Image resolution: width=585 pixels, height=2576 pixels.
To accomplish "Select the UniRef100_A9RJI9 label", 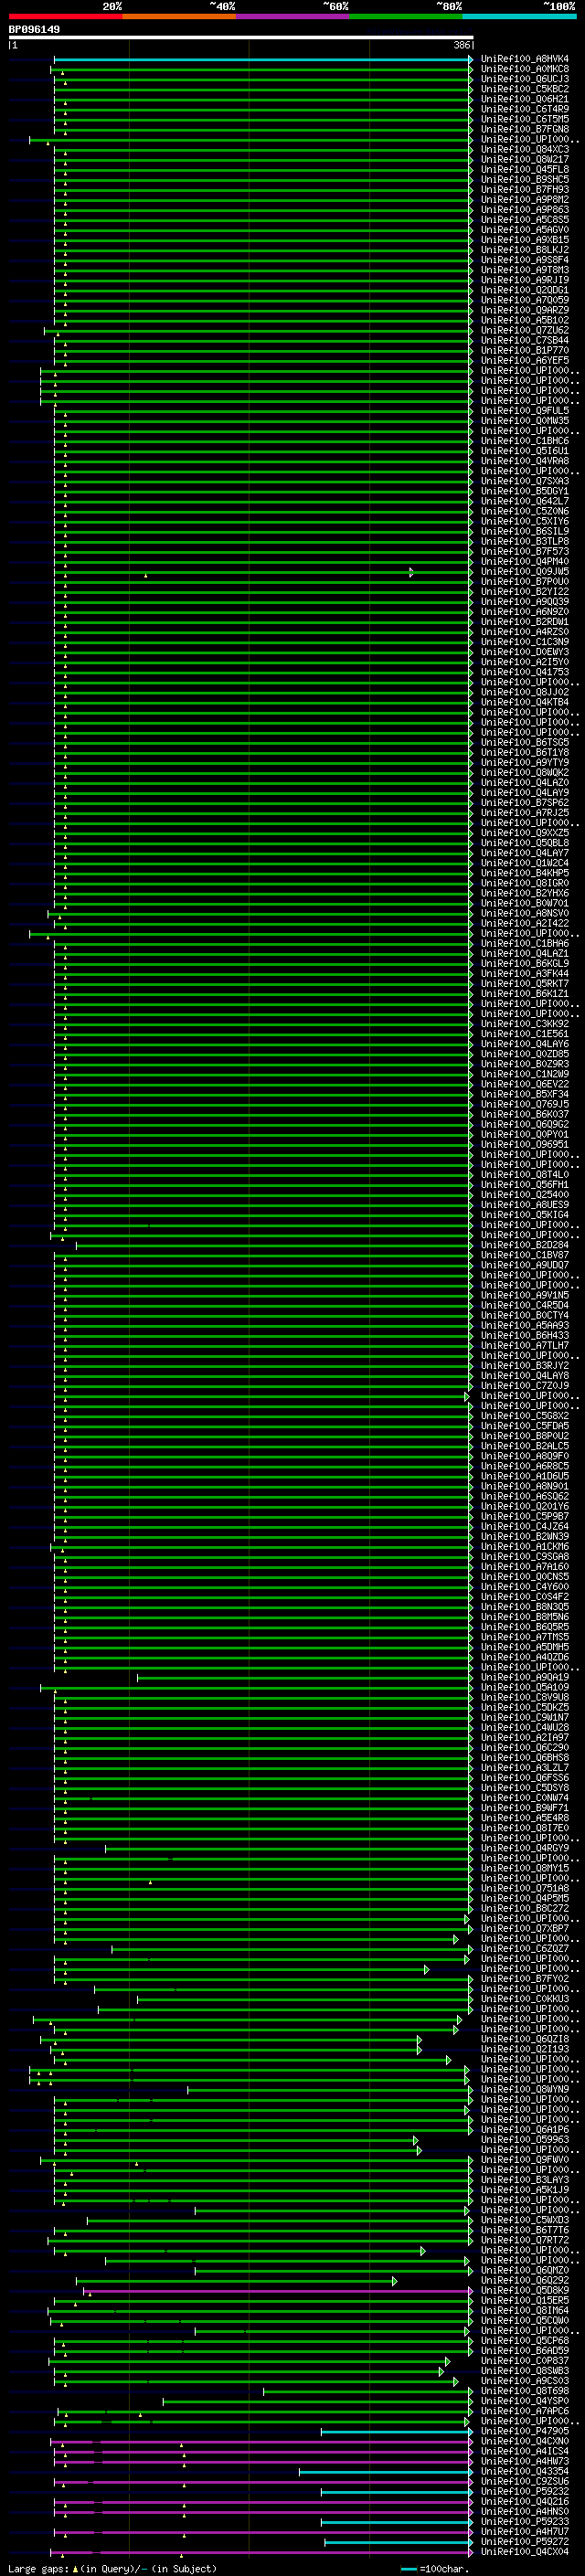I will click(524, 280).
